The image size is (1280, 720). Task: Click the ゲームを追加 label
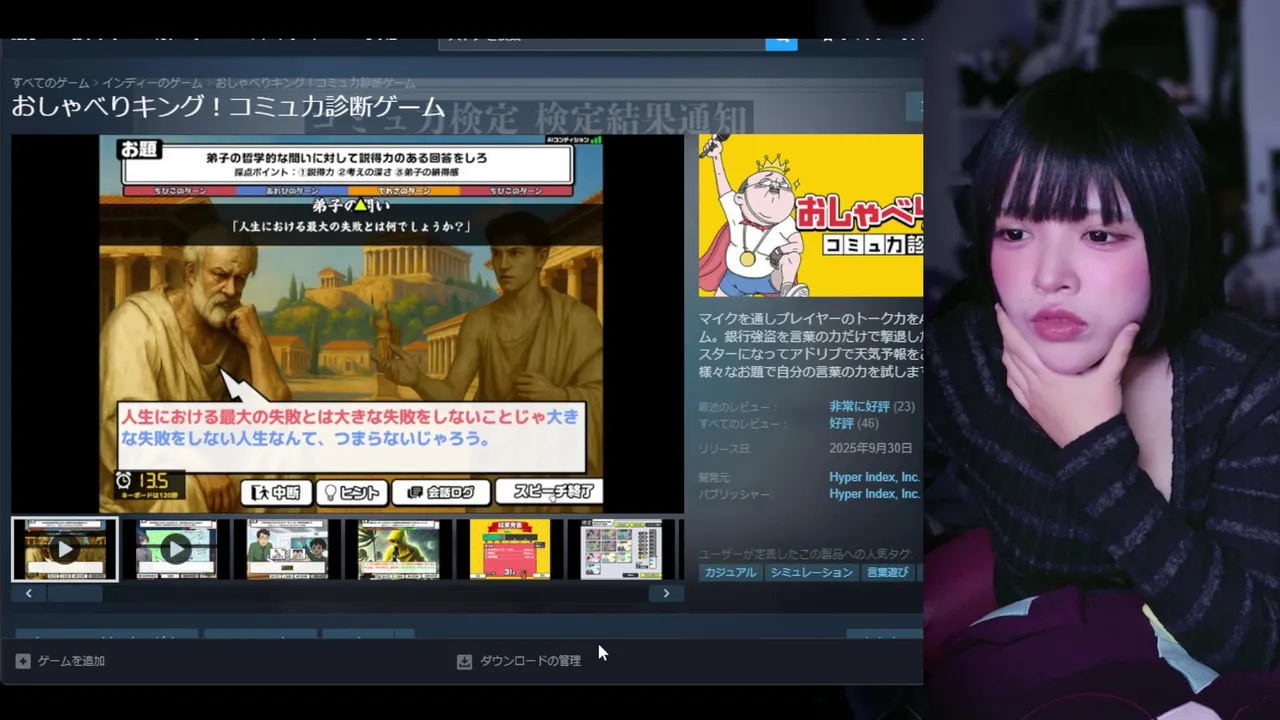[x=71, y=661]
